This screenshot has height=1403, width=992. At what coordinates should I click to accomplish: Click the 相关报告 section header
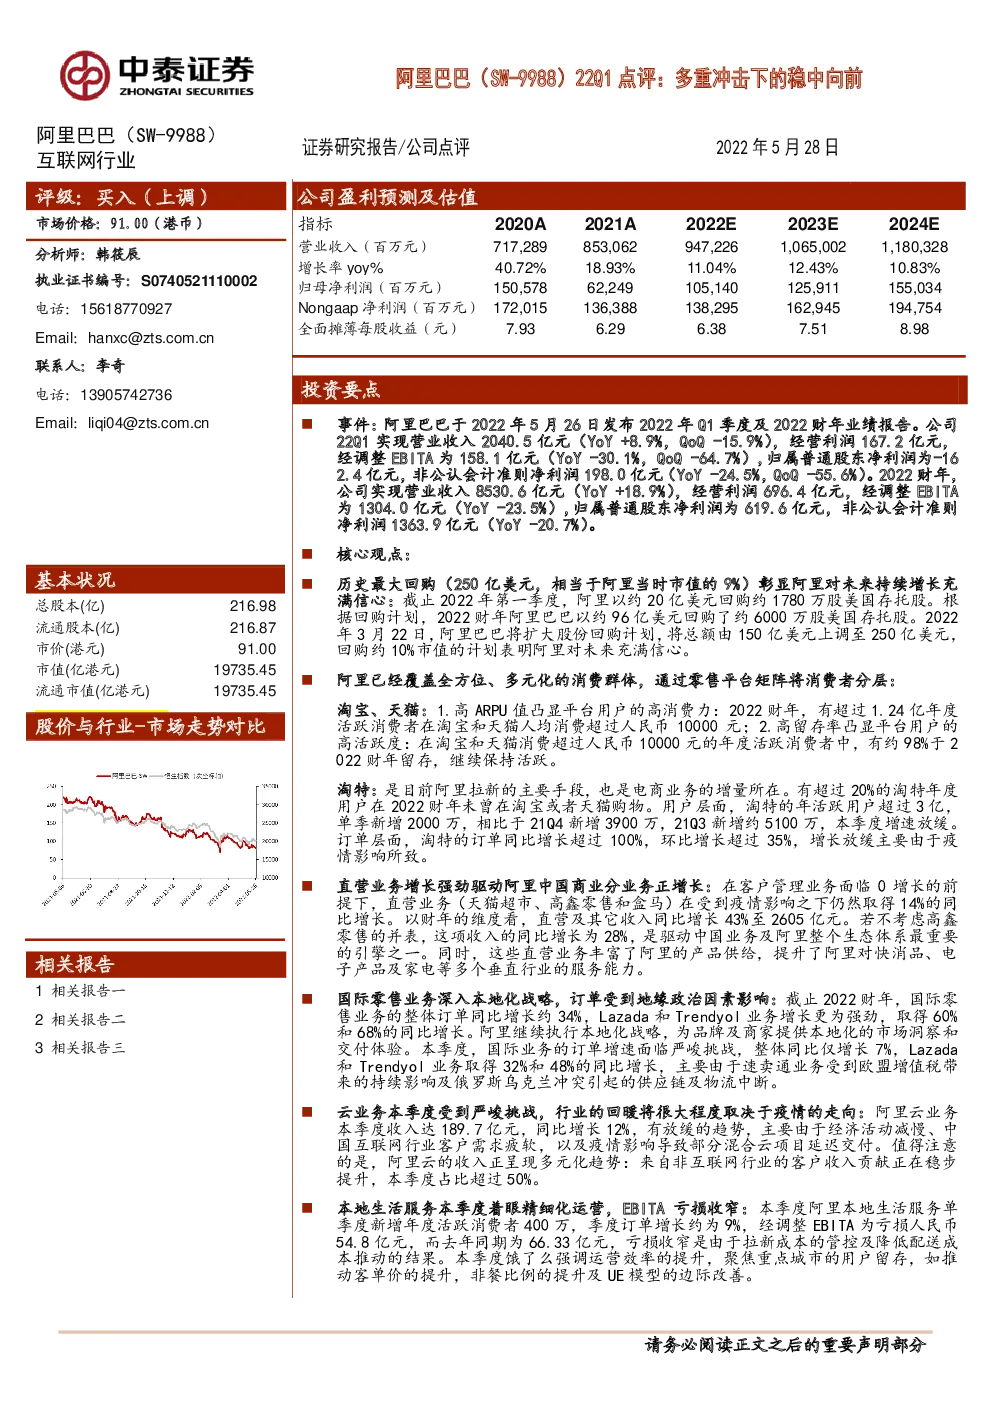click(156, 964)
